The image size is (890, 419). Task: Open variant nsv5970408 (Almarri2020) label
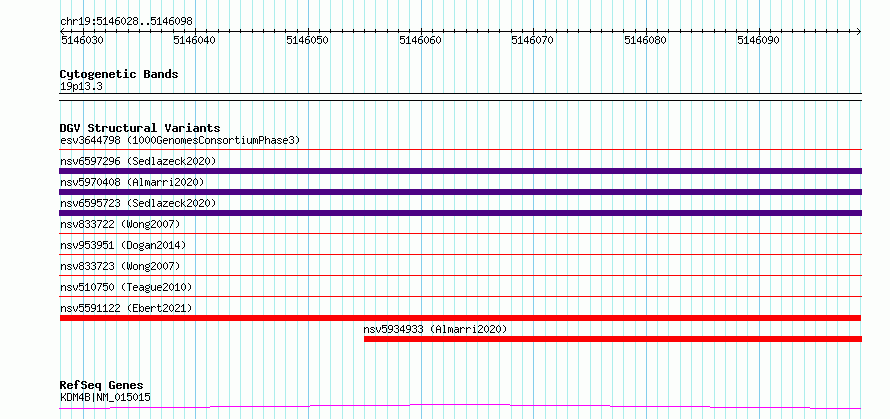coord(132,182)
